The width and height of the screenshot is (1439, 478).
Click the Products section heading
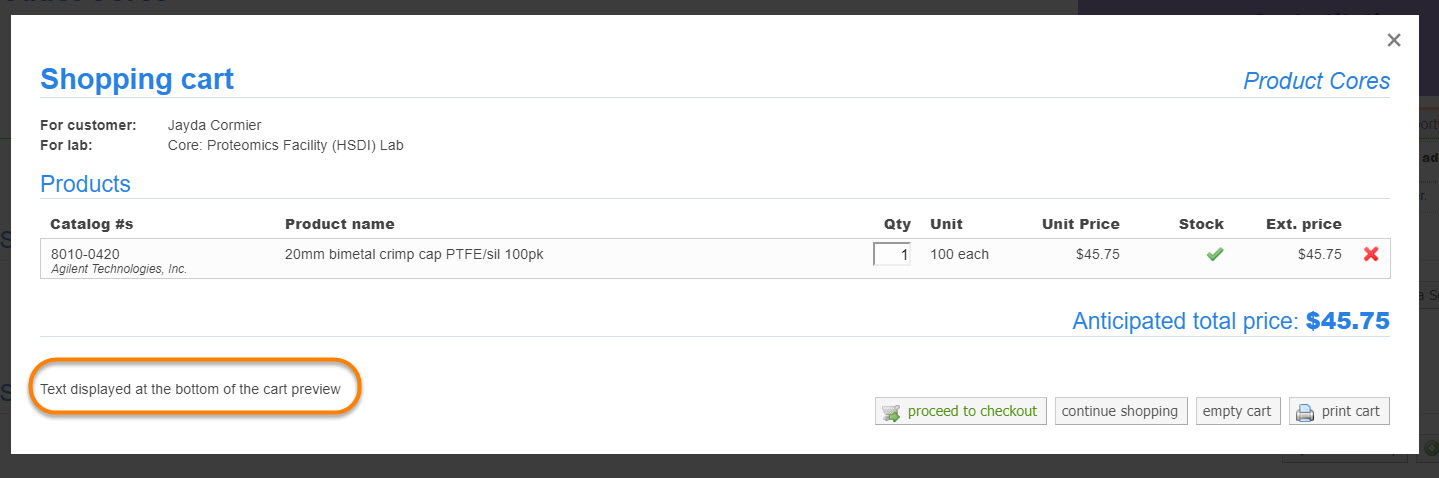(x=85, y=184)
